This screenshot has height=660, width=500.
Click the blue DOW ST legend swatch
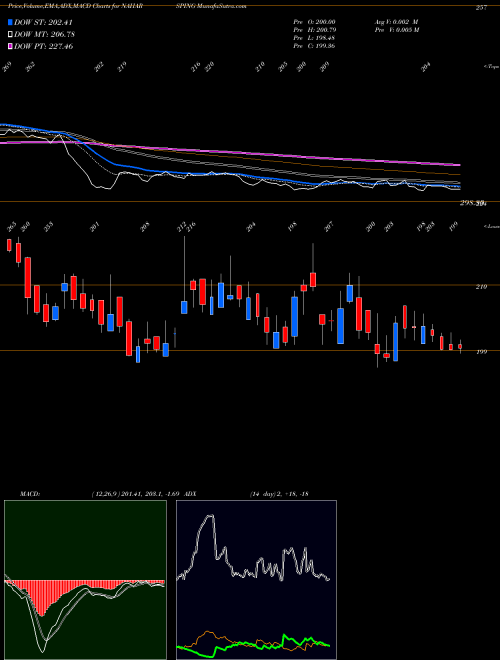[10, 22]
